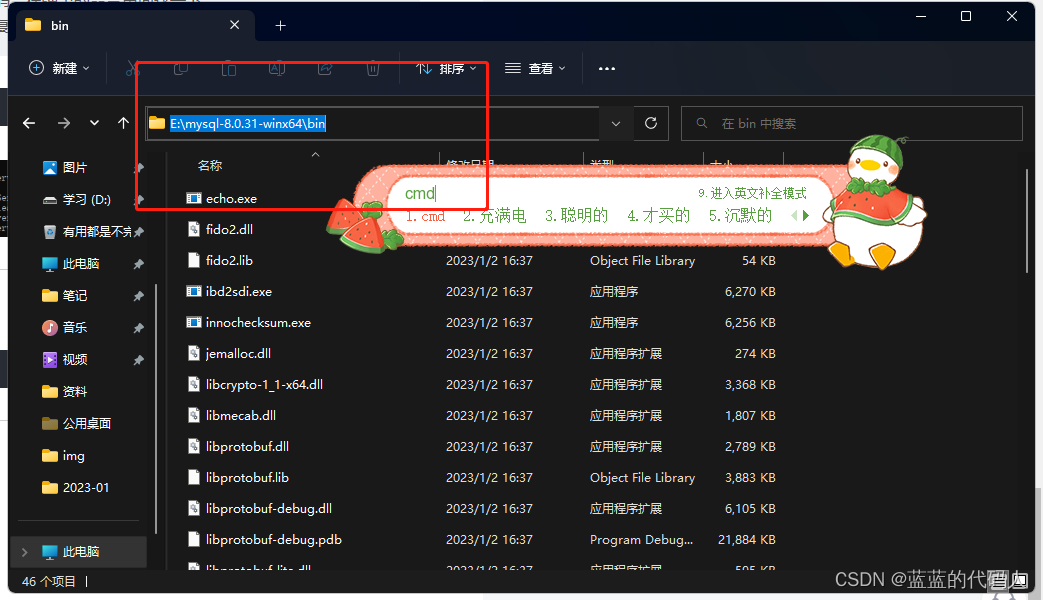Choose IME candidate 4 才买的

point(659,216)
